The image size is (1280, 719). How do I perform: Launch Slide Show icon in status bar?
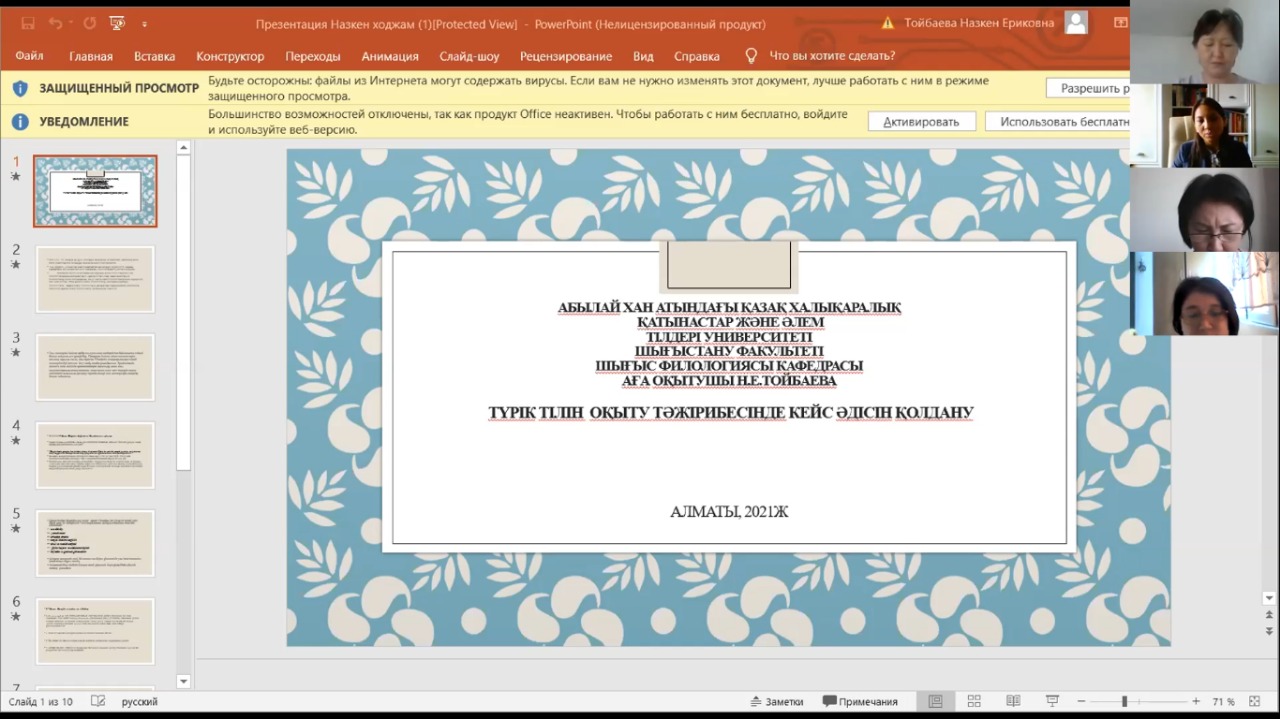(x=1052, y=701)
